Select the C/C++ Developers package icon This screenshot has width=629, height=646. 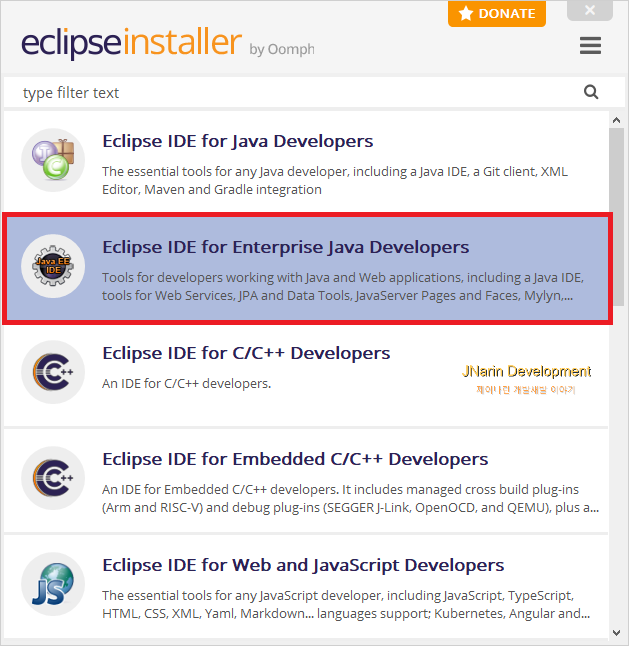[53, 372]
